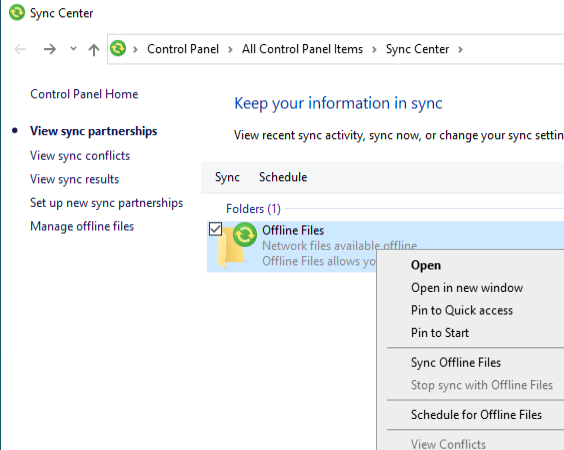Choose Pin to Quick access menu entry

click(462, 310)
